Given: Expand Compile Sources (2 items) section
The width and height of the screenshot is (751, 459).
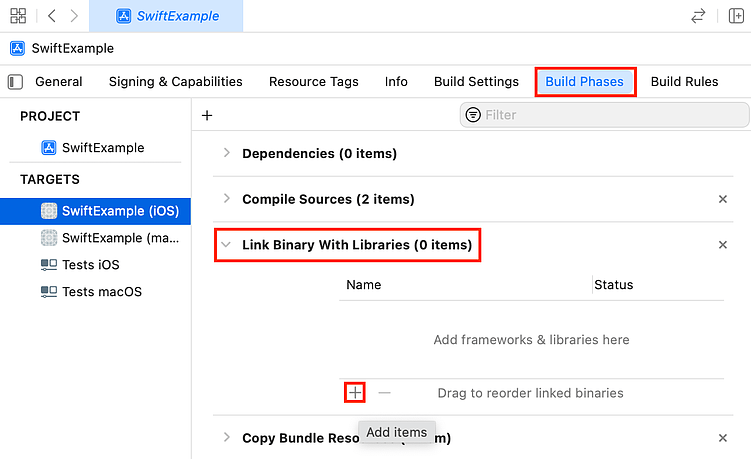Looking at the screenshot, I should pyautogui.click(x=227, y=198).
